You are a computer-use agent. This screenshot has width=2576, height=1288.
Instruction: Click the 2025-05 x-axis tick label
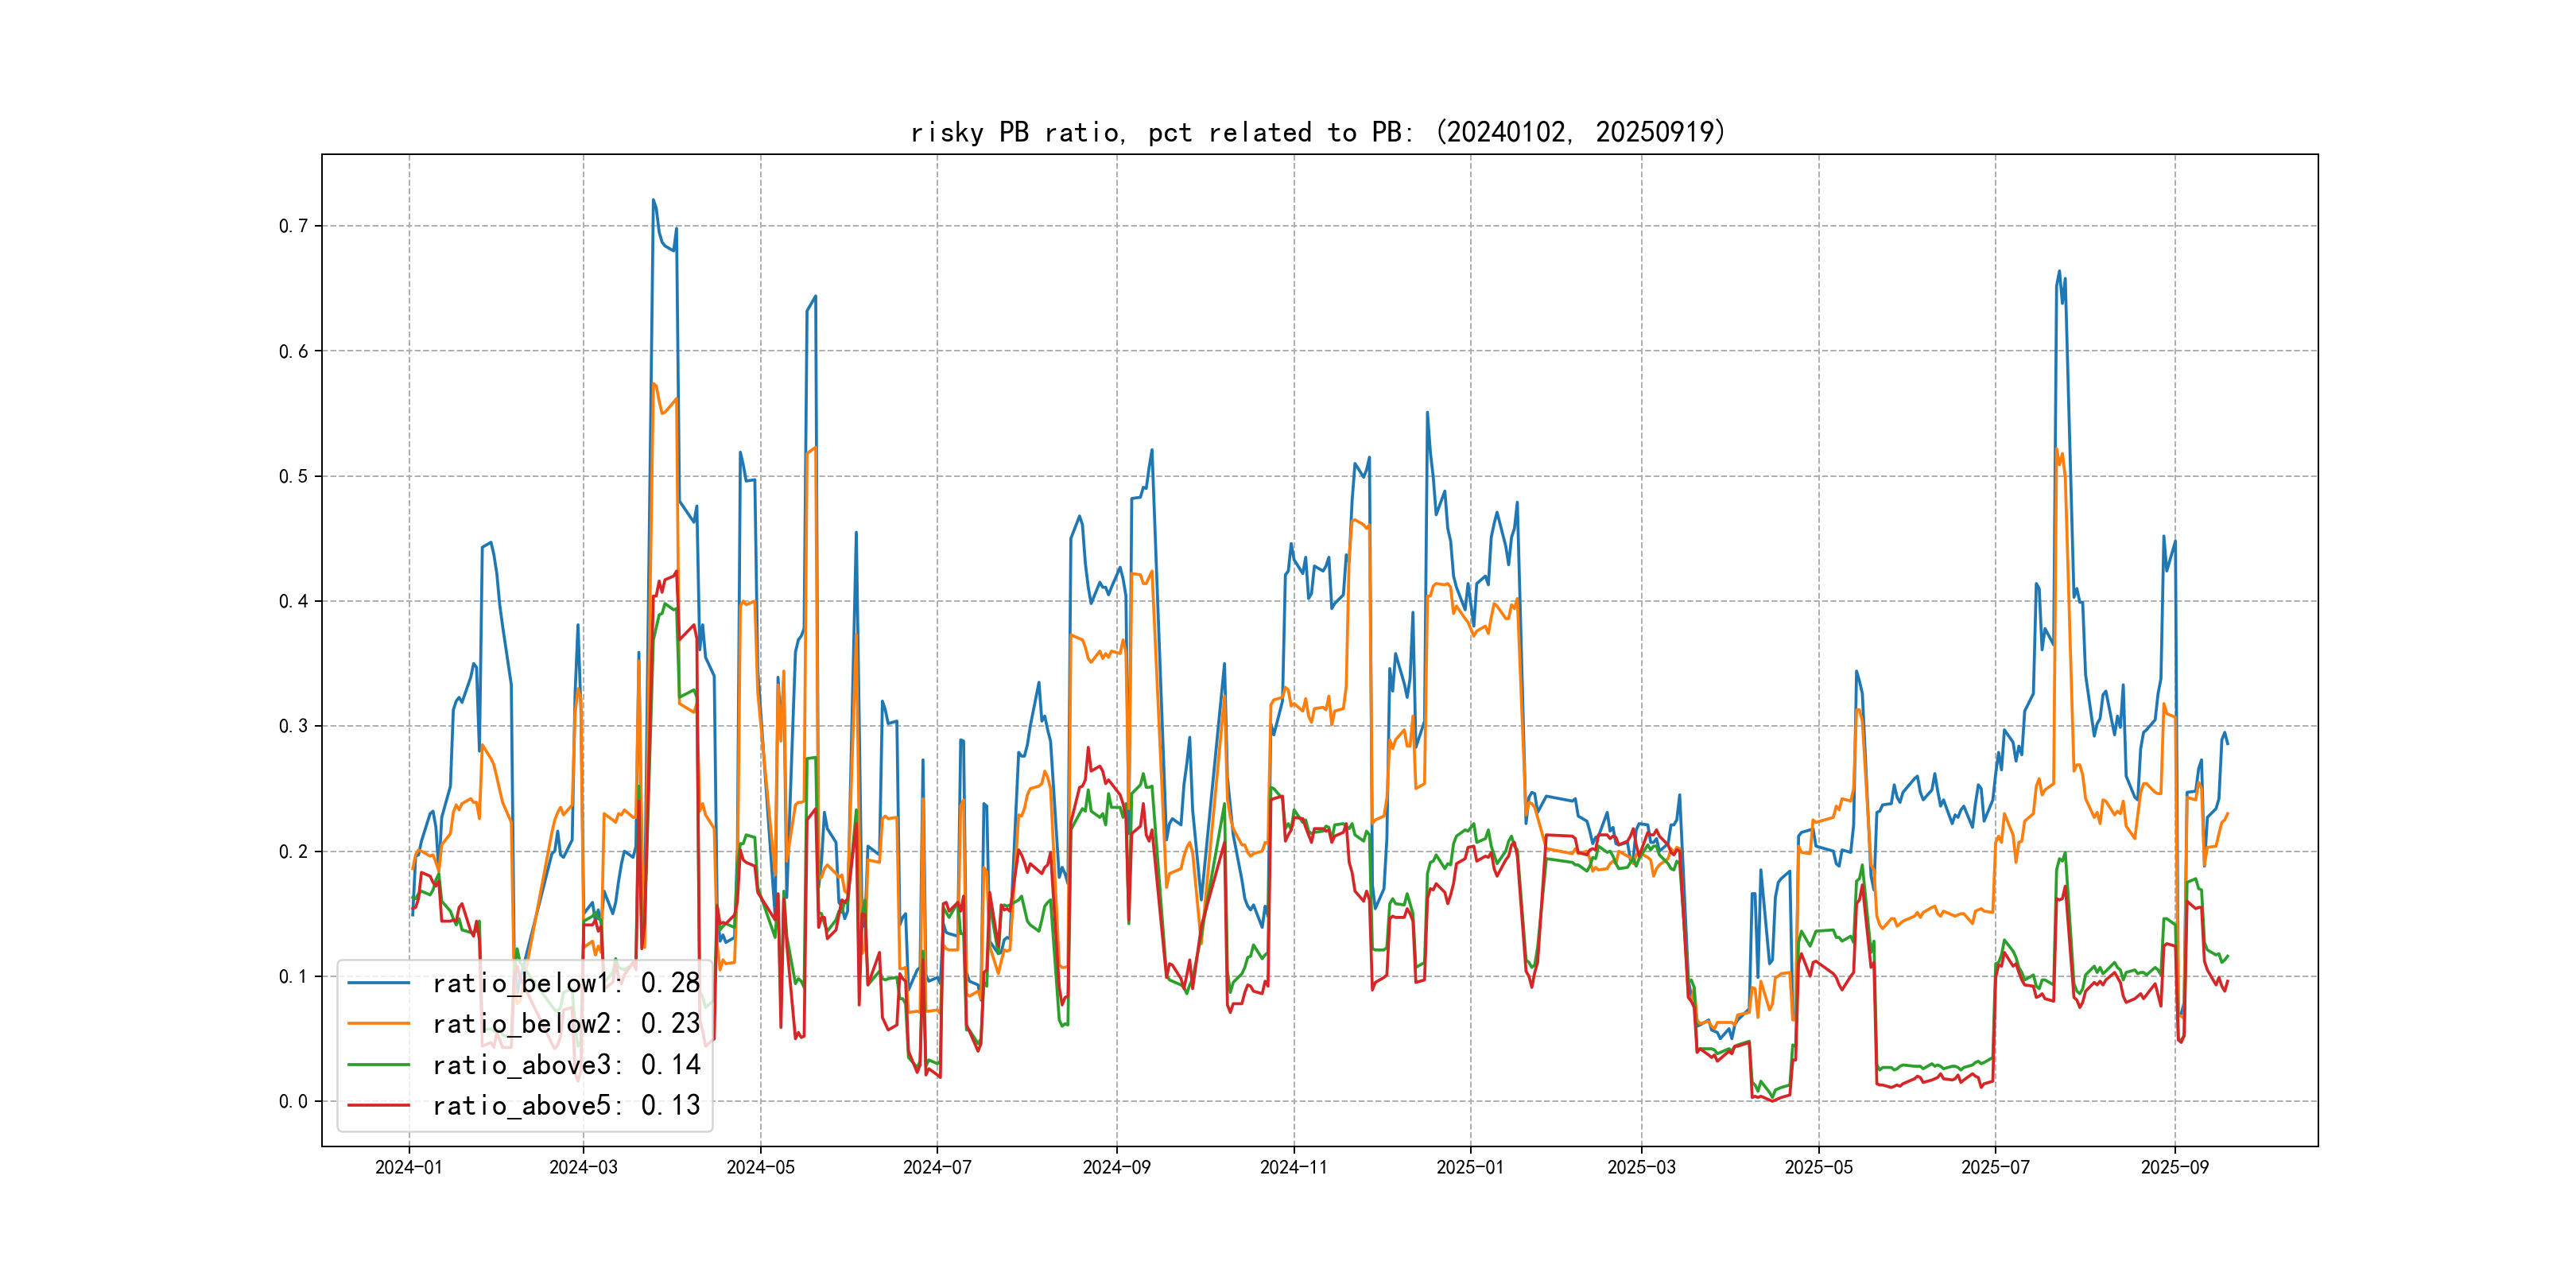(x=1818, y=1167)
